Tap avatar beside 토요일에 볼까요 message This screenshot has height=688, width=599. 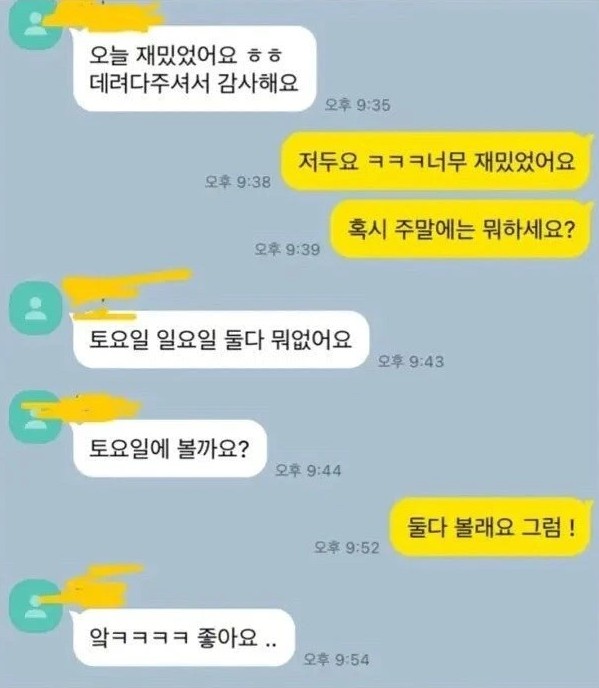[36, 417]
